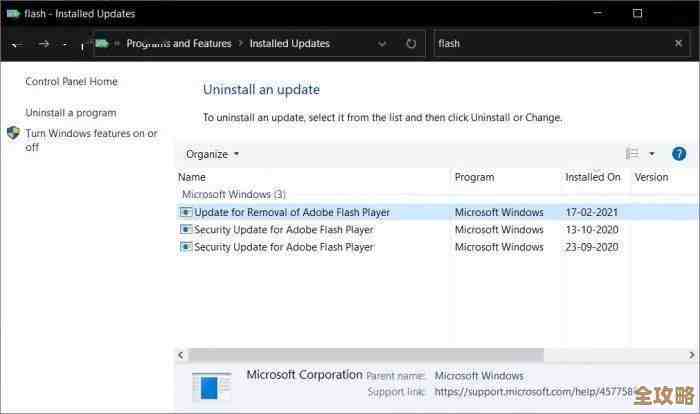700x414 pixels.
Task: Click the up one level arrow
Action: (x=82, y=45)
